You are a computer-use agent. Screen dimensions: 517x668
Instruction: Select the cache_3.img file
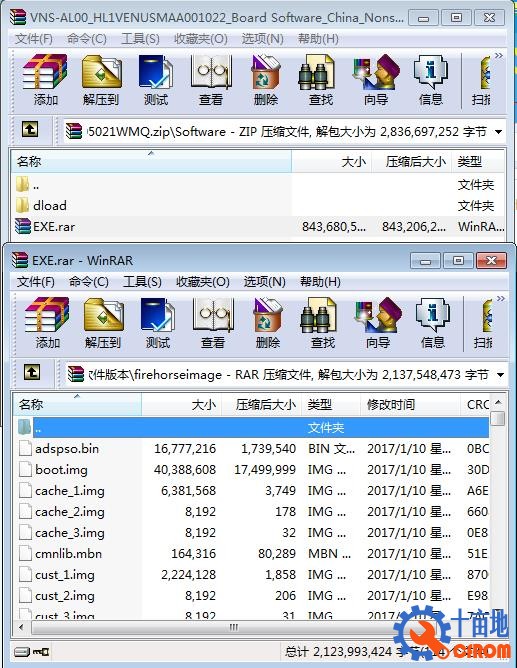(x=253, y=533)
